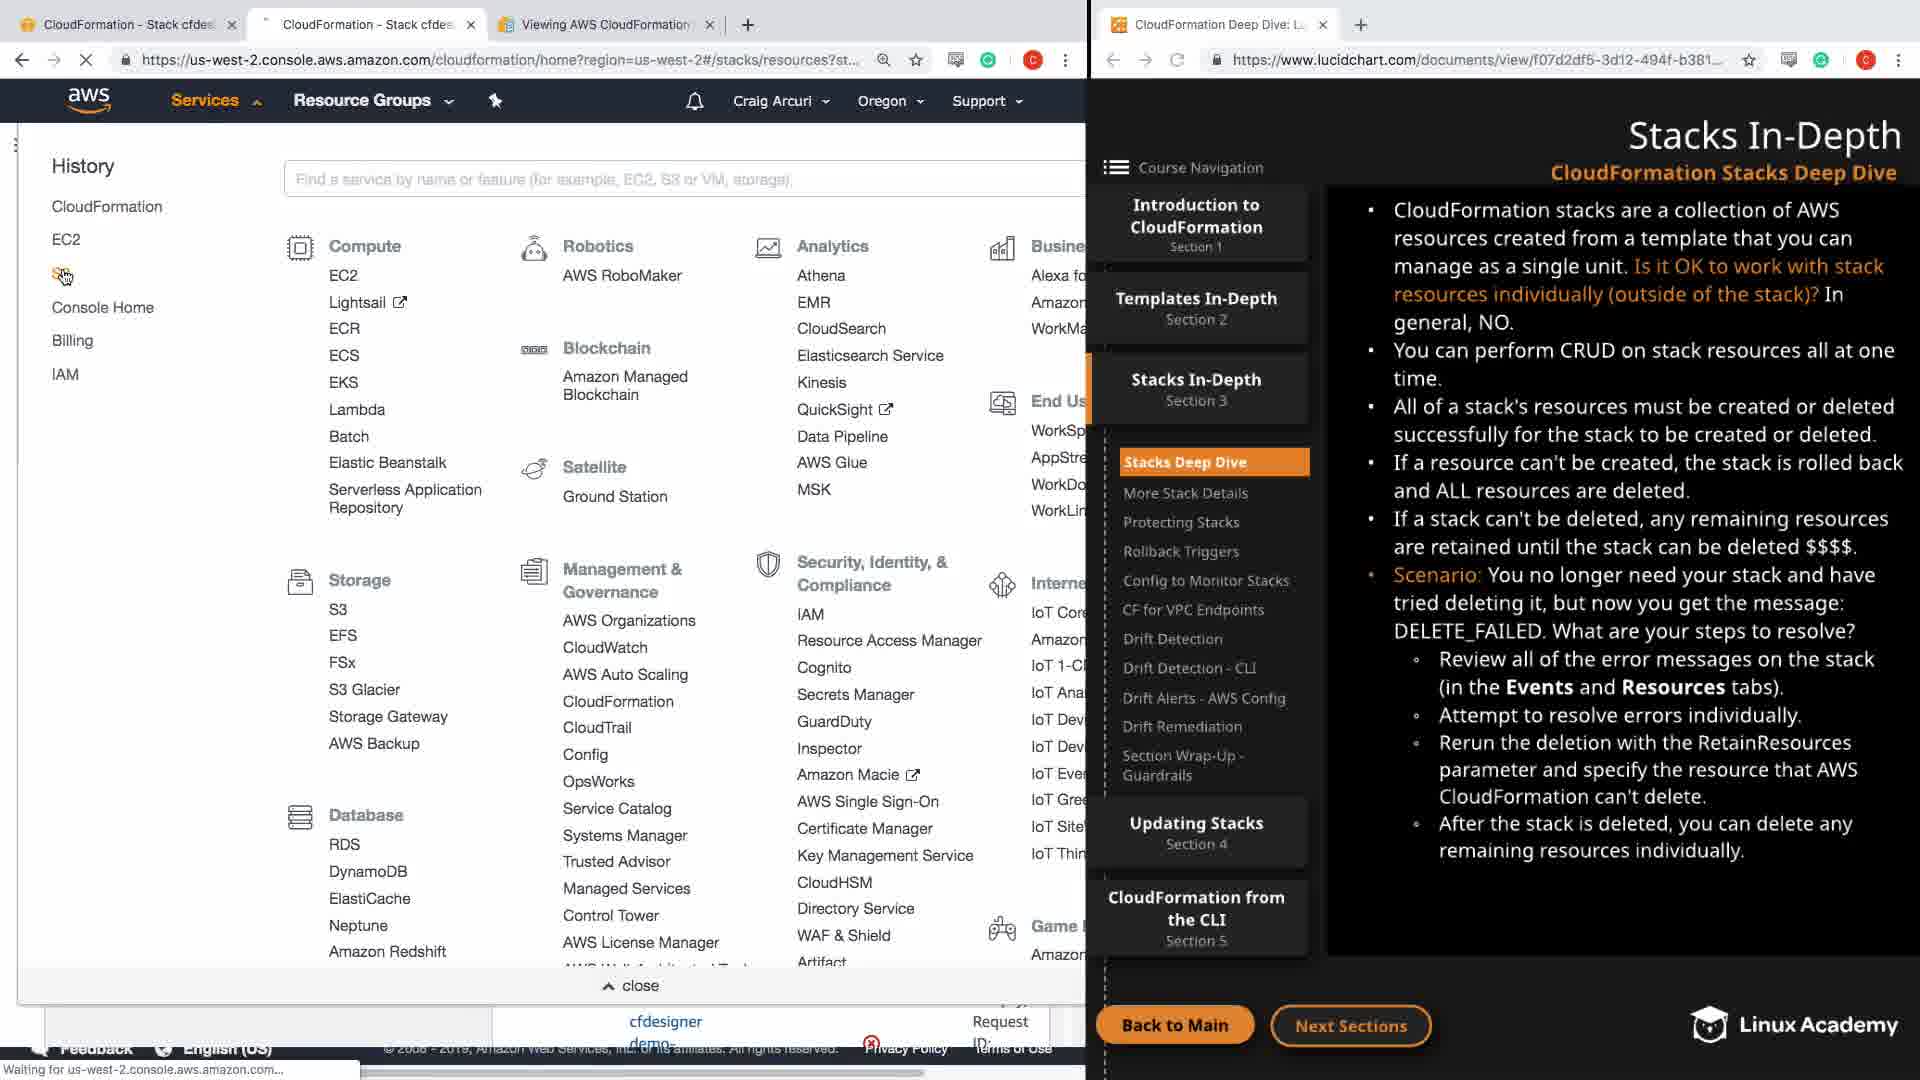This screenshot has width=1920, height=1080.
Task: Click the AWS logo home icon
Action: coord(88,100)
